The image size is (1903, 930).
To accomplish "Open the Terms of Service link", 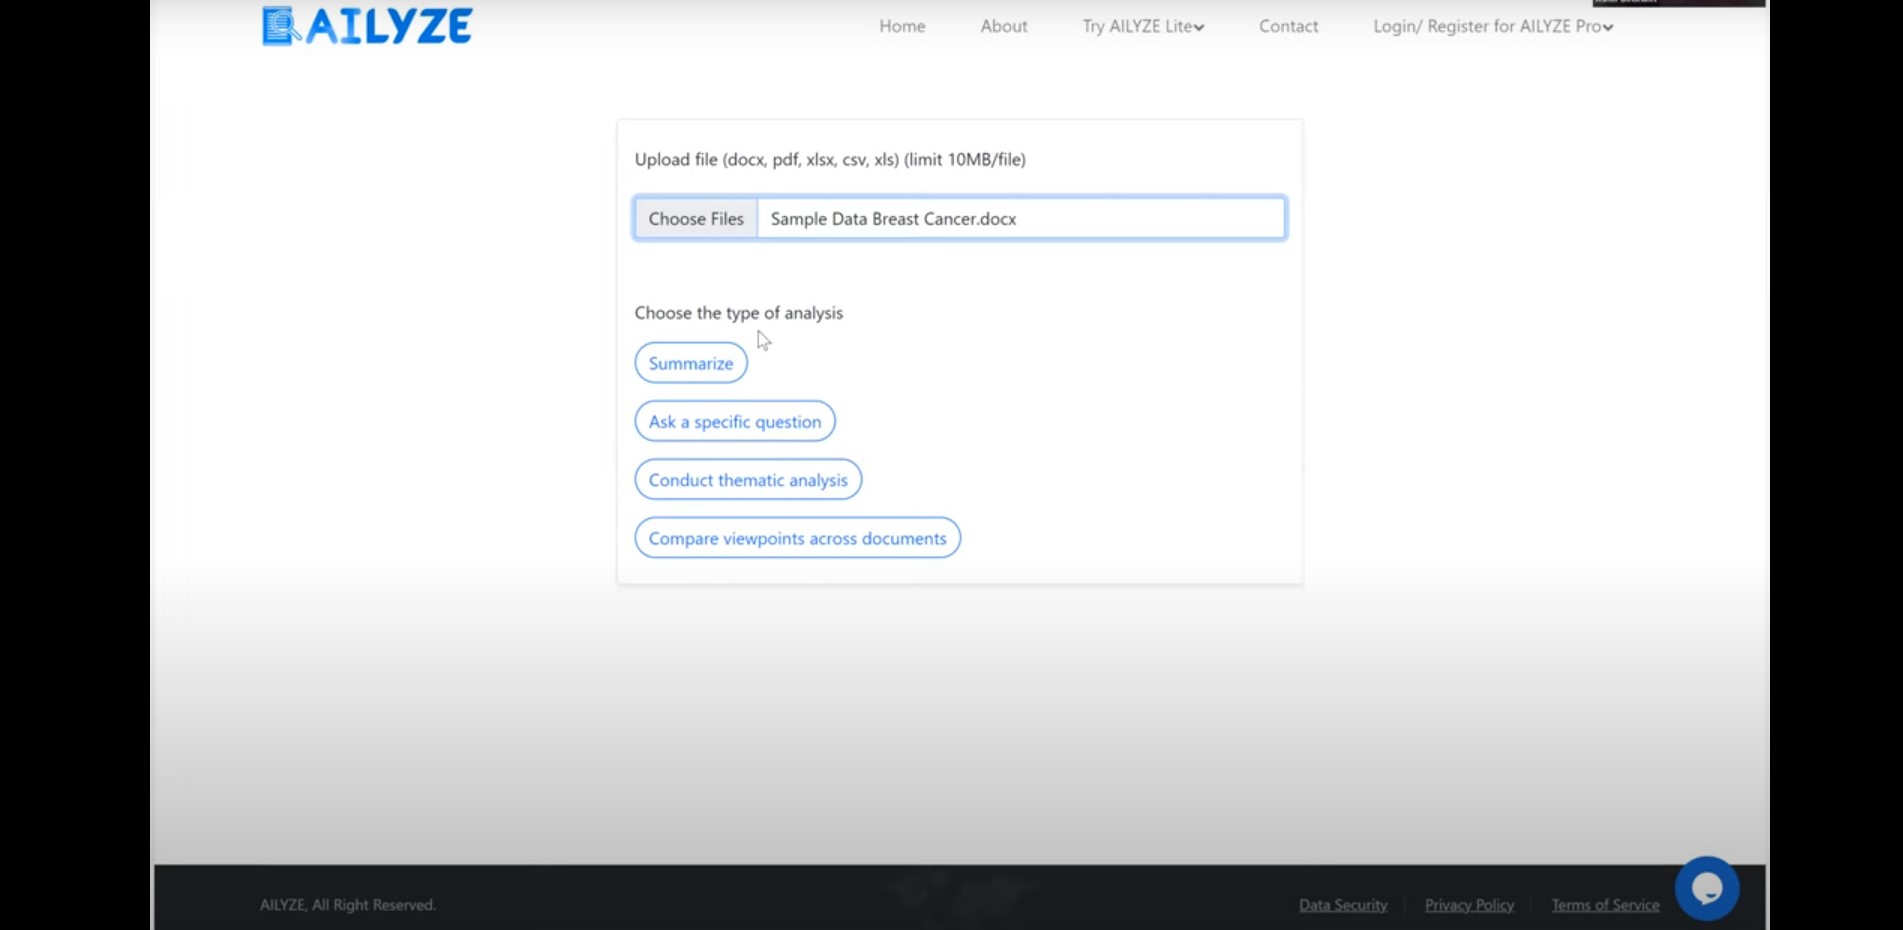I will click(1605, 905).
